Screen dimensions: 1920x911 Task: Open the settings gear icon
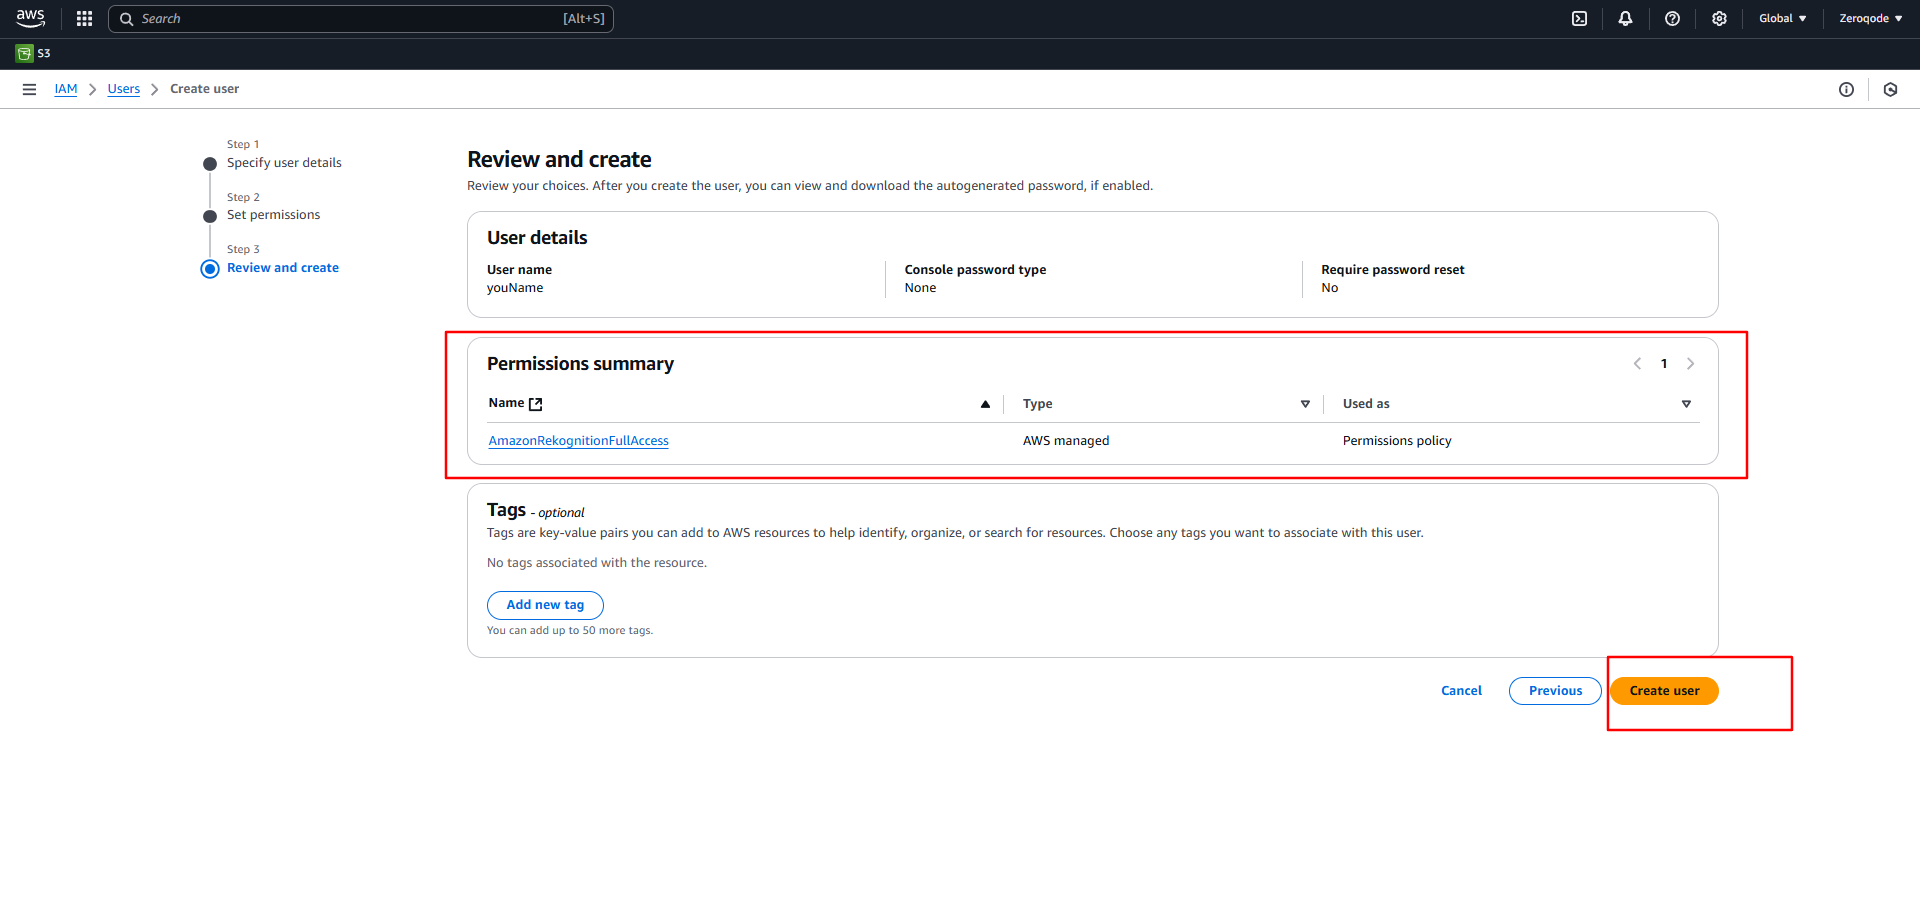[1719, 18]
